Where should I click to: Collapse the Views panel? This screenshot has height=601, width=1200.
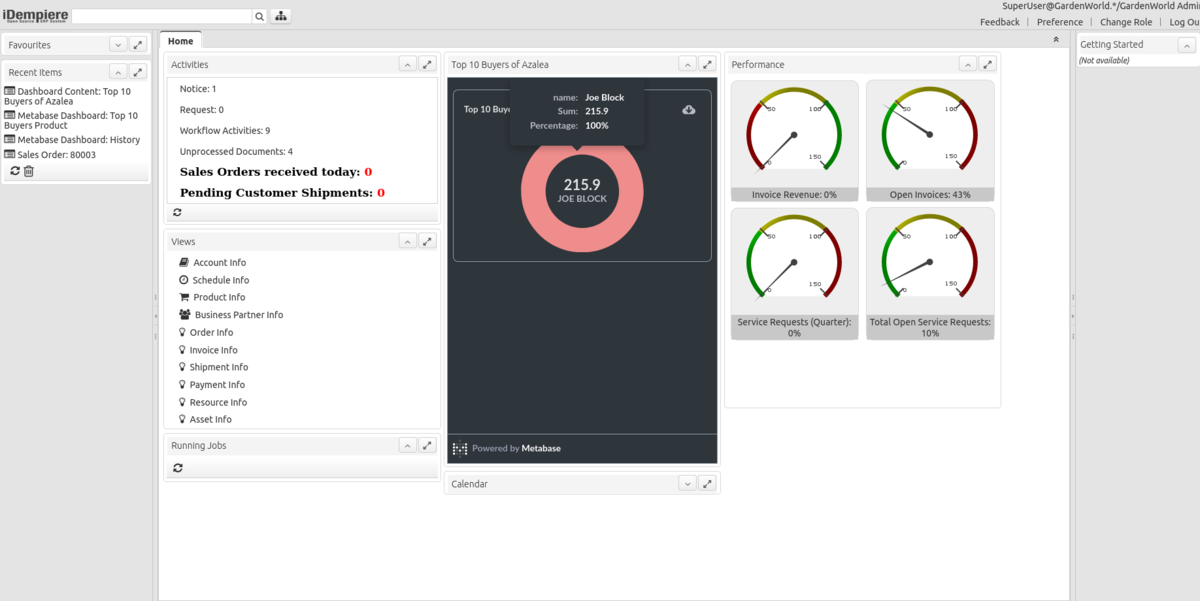click(x=407, y=241)
